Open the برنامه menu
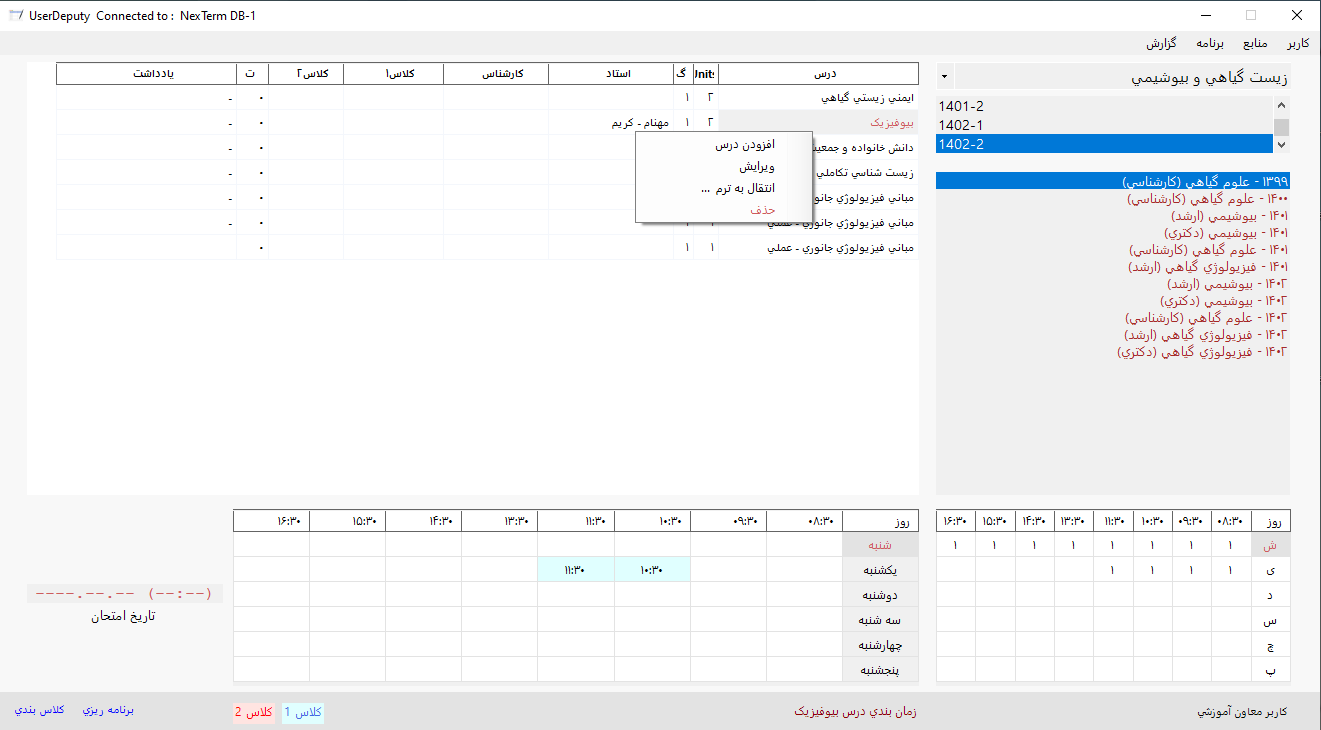The image size is (1321, 730). pos(1210,44)
